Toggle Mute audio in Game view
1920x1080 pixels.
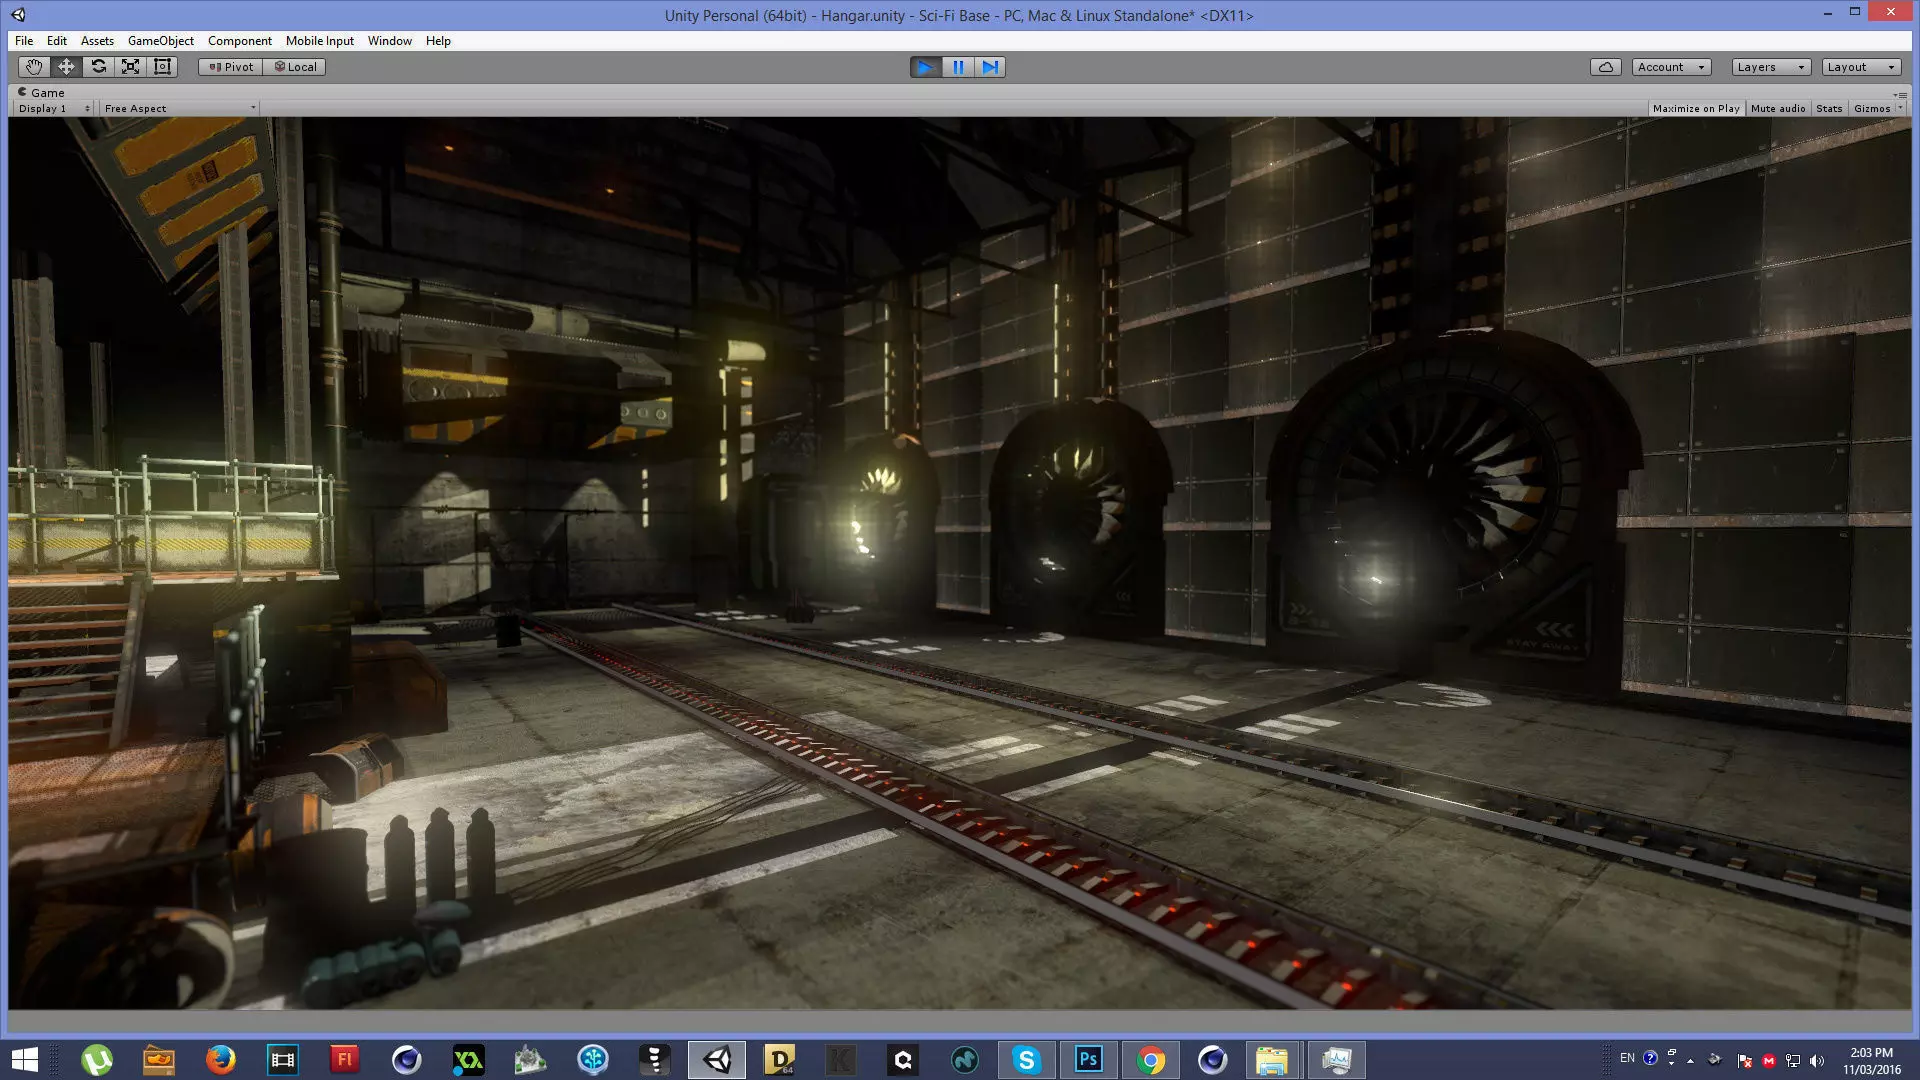1778,108
